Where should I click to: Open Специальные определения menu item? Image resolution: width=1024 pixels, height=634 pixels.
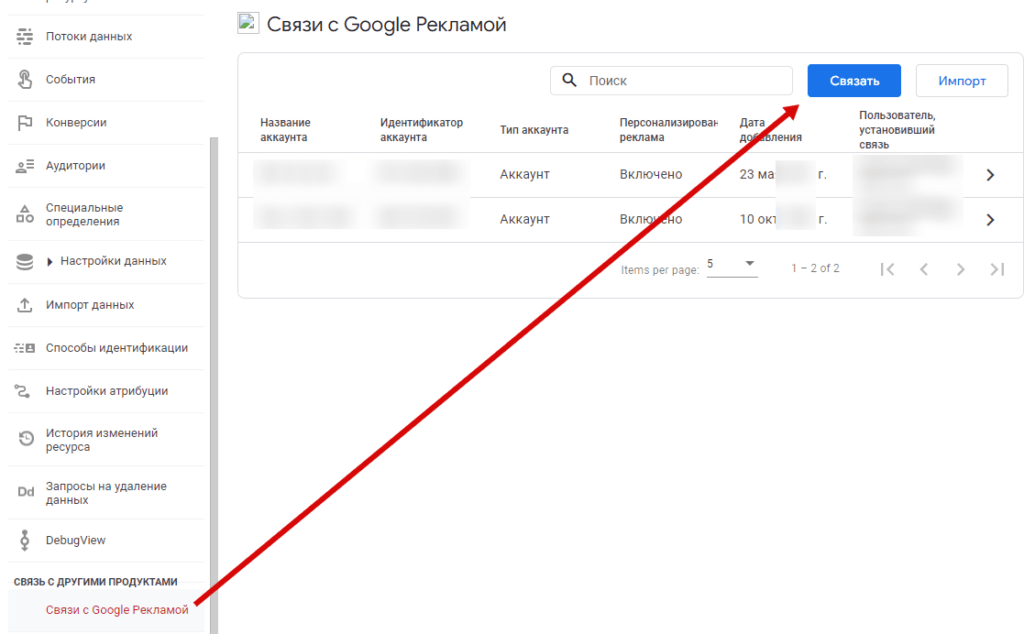coord(84,214)
